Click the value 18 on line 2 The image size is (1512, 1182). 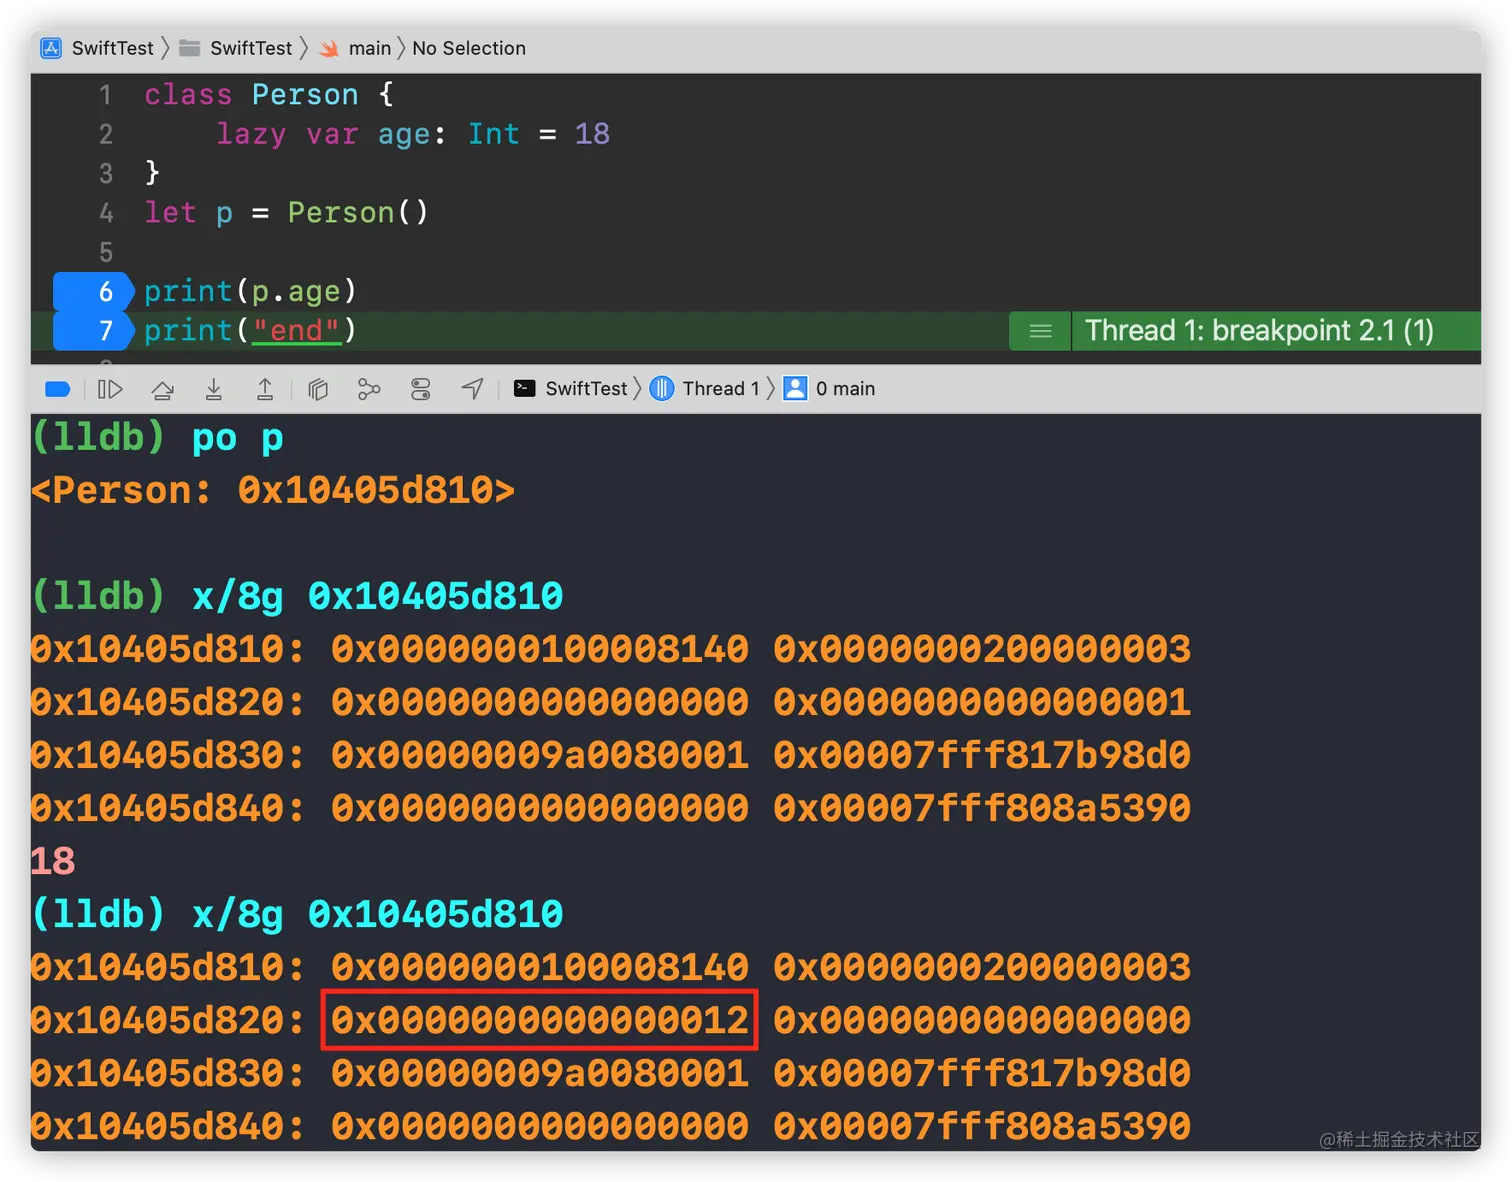(x=592, y=134)
